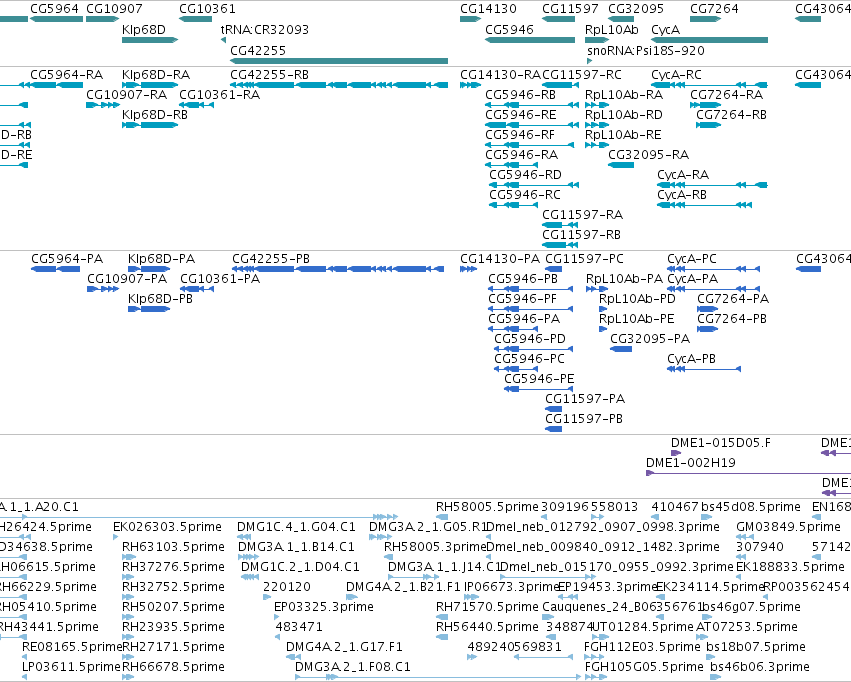Select the AT07253.5prime EST label

747,627
